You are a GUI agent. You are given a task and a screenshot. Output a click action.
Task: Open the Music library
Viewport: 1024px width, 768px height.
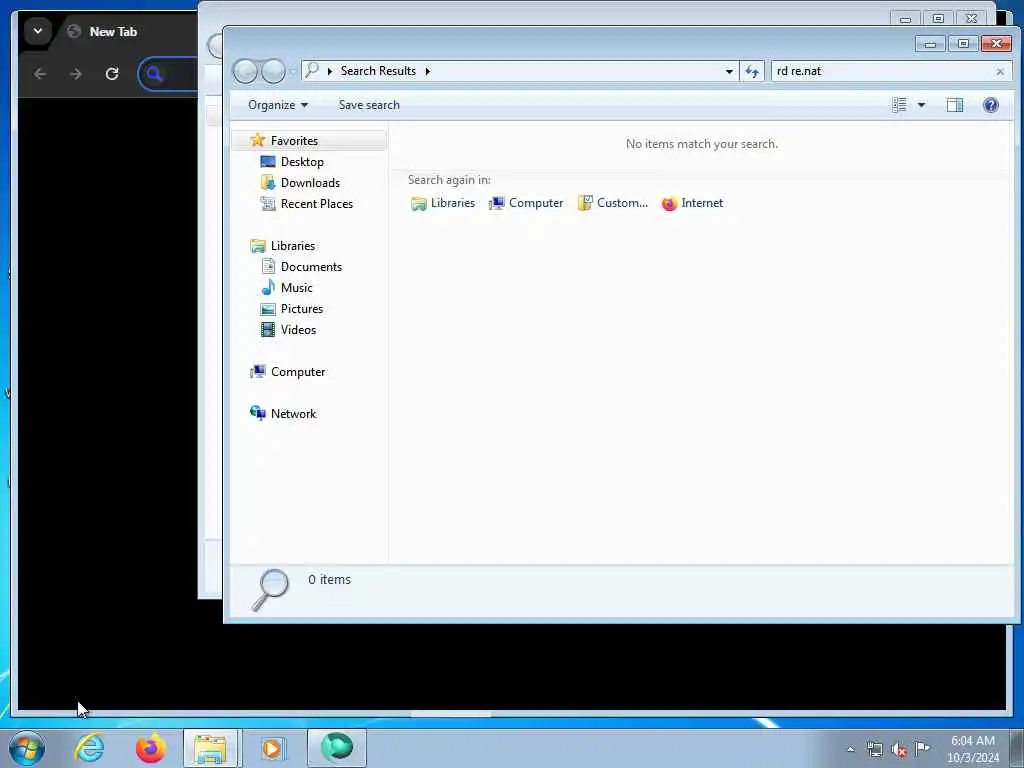[x=296, y=287]
